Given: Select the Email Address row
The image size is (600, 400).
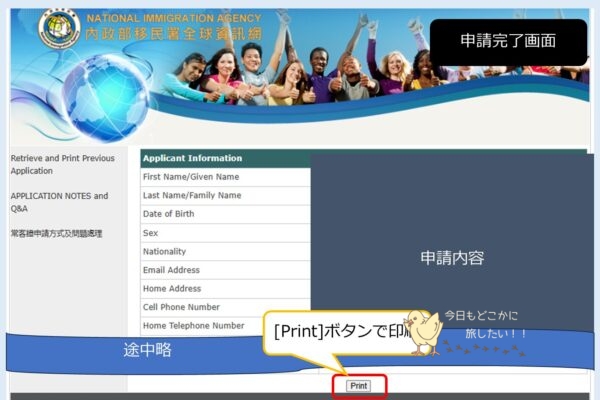Looking at the screenshot, I should 225,270.
